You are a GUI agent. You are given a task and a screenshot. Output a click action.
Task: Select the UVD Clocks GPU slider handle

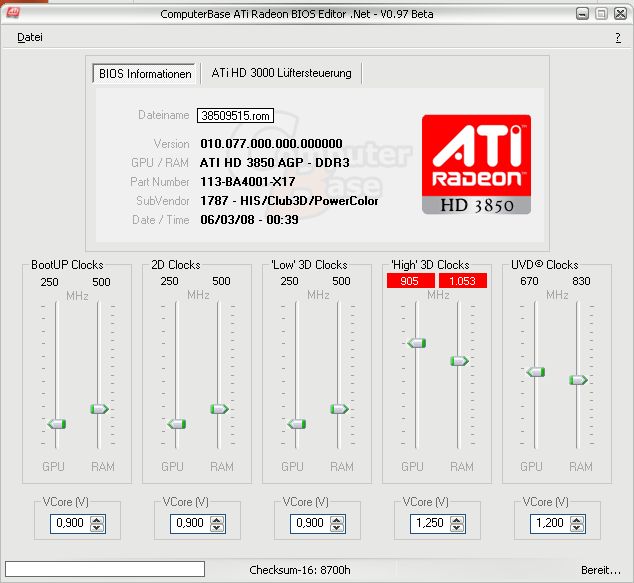click(x=536, y=372)
